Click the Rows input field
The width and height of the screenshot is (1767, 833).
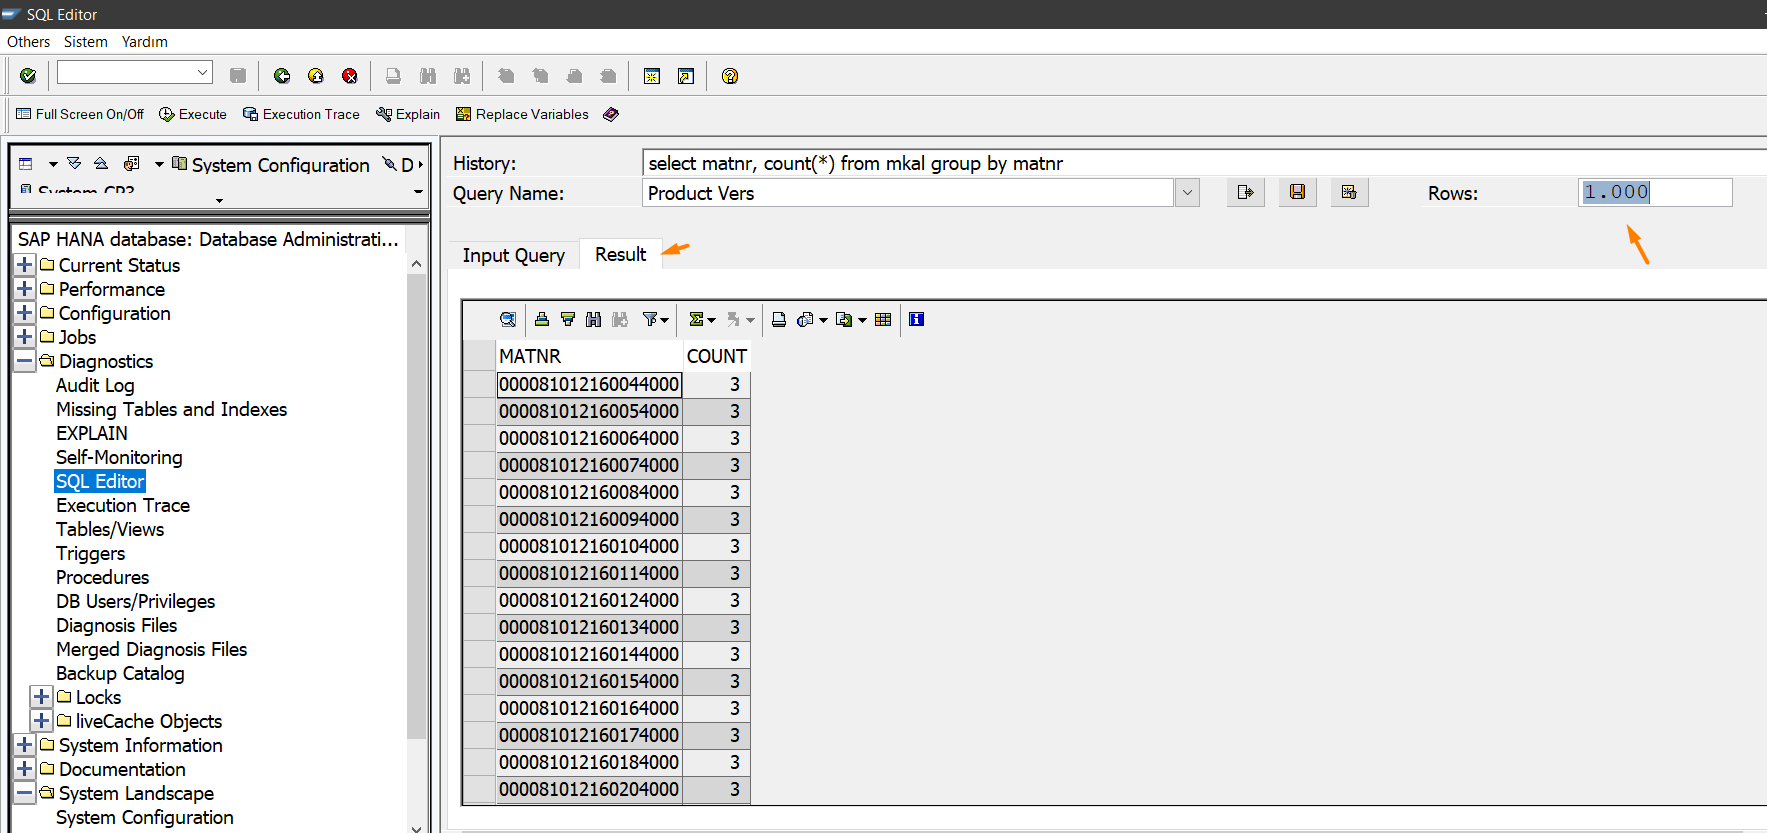coord(1655,193)
